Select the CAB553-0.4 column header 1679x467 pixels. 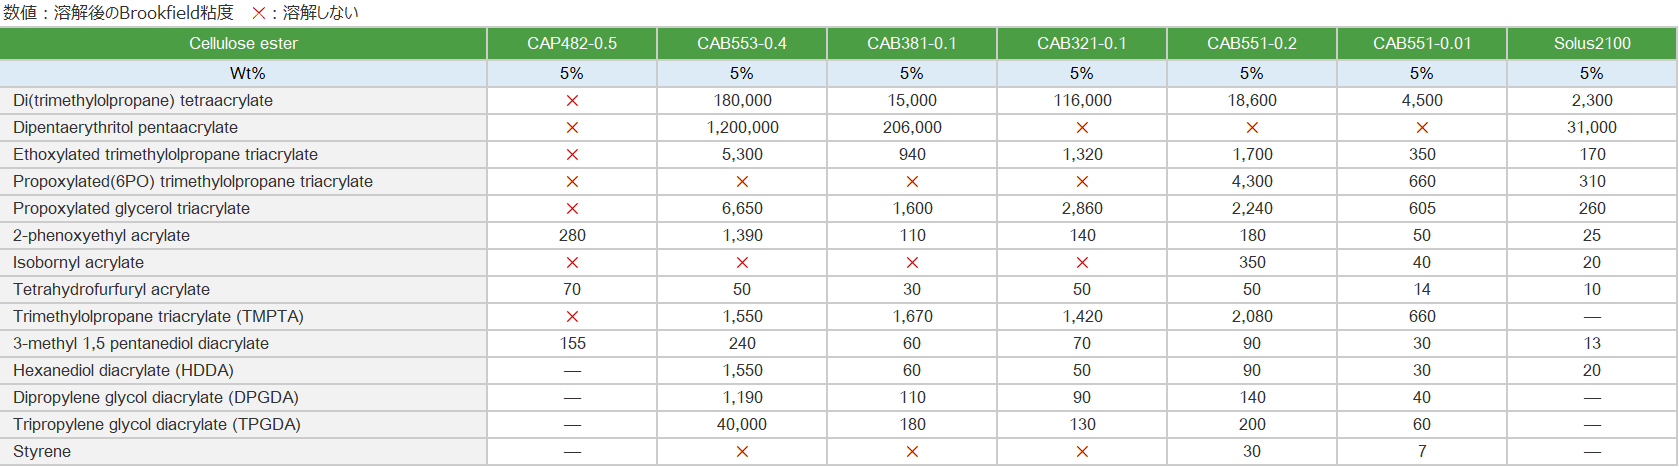coord(742,44)
